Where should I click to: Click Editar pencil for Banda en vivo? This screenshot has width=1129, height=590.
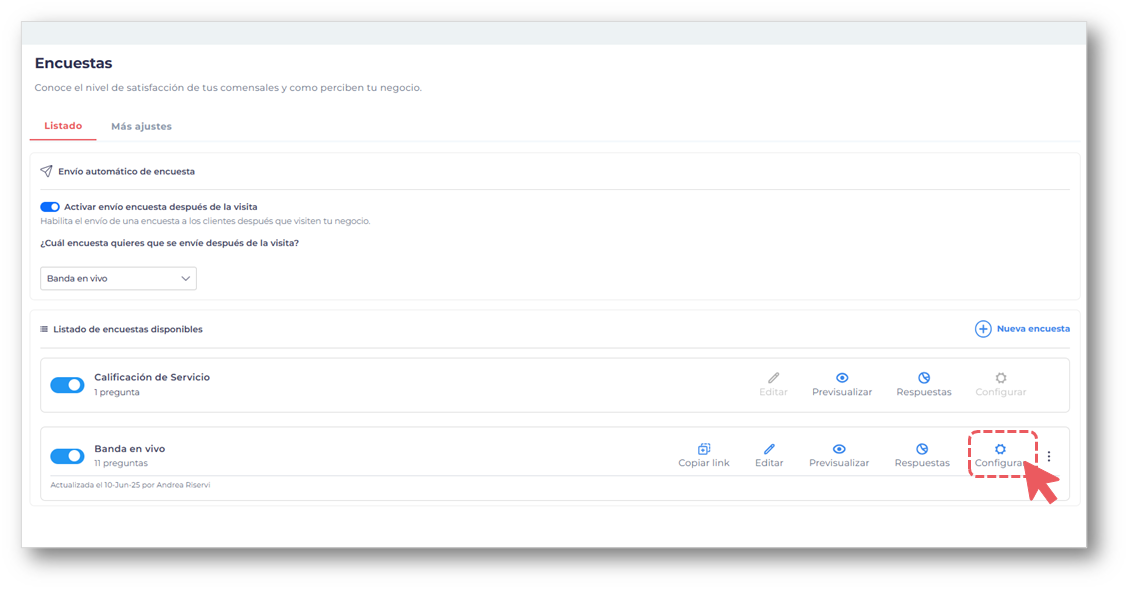(769, 450)
